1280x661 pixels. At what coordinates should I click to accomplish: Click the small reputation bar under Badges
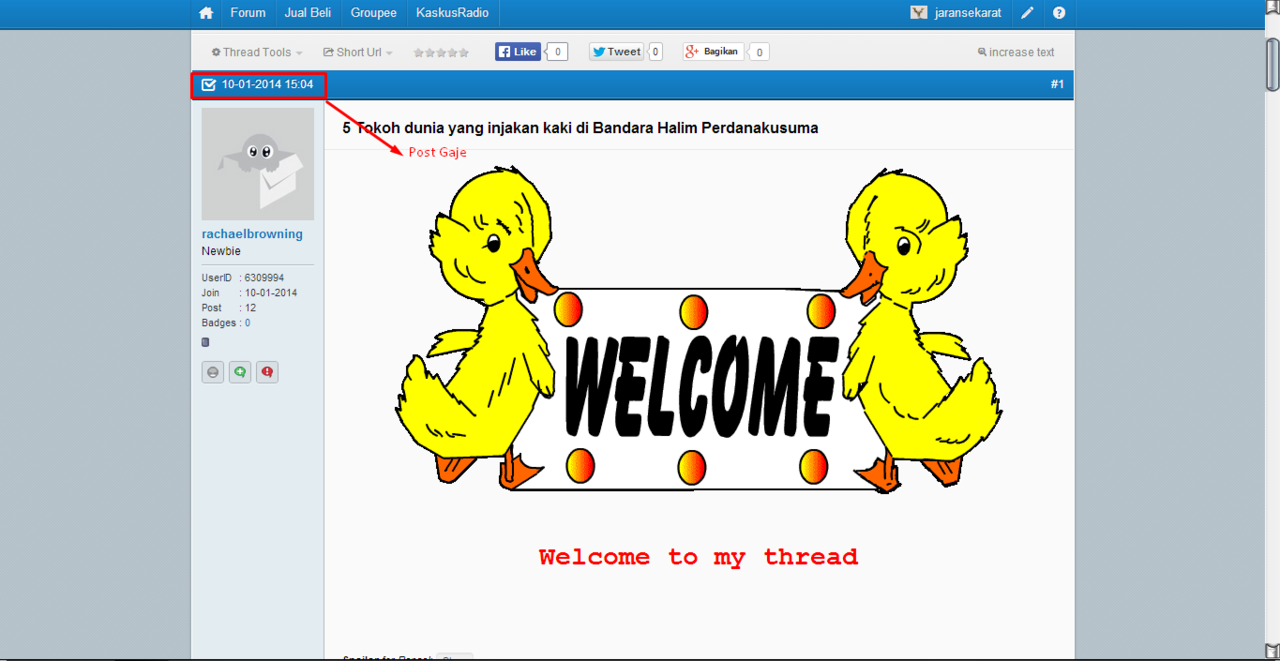(x=205, y=342)
